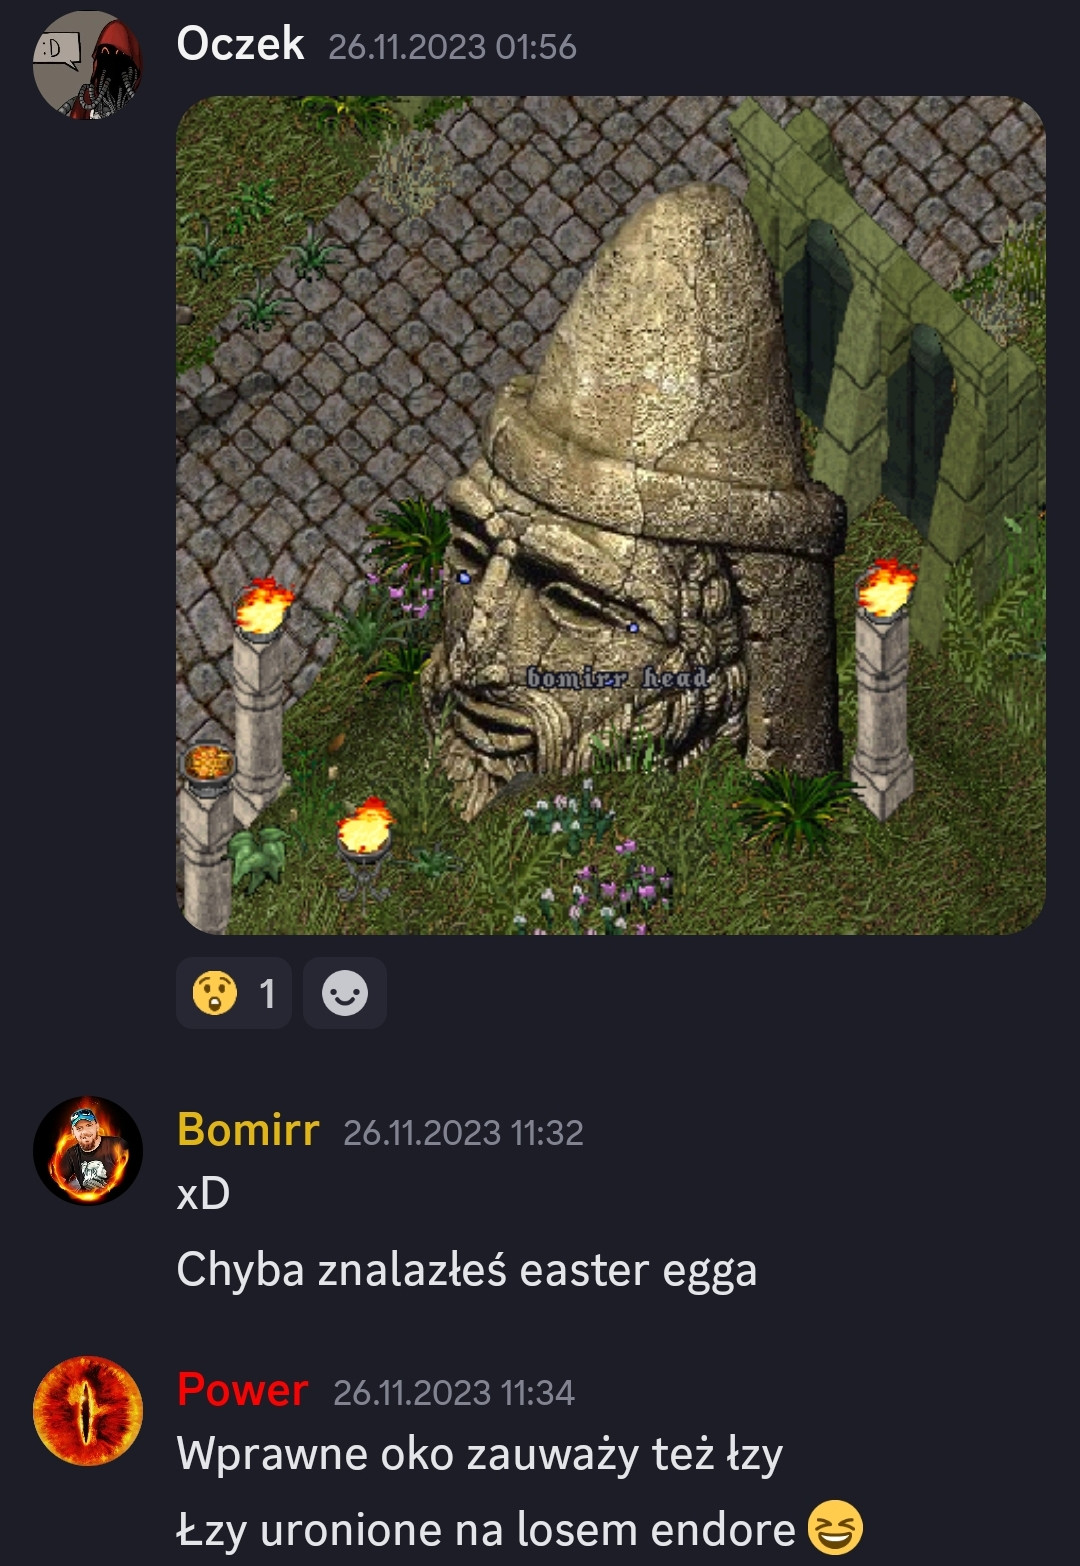Click the Oczek username
Image resolution: width=1080 pixels, height=1566 pixels.
[240, 44]
